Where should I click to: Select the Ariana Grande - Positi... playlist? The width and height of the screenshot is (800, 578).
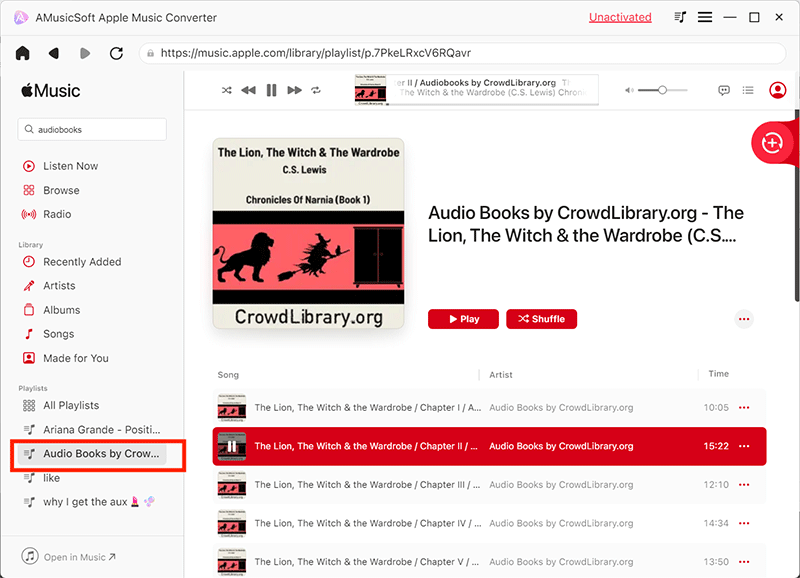(92, 430)
